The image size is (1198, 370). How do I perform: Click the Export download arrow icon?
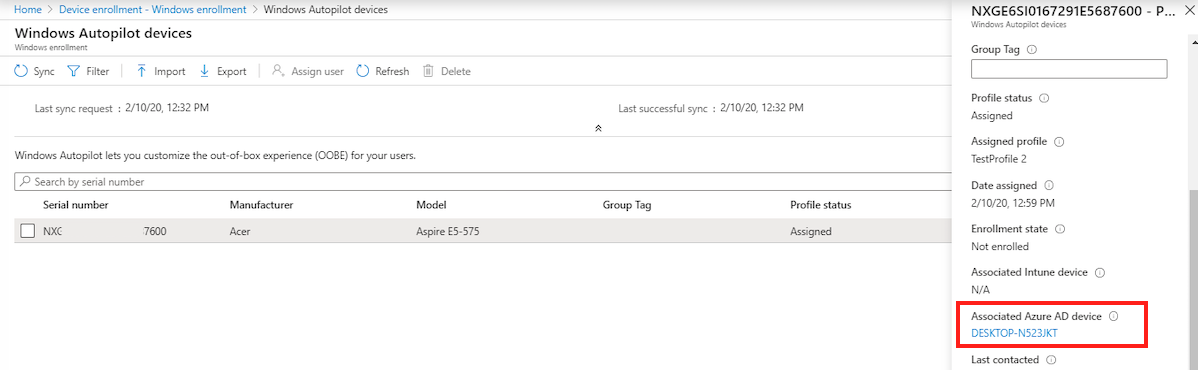click(204, 71)
